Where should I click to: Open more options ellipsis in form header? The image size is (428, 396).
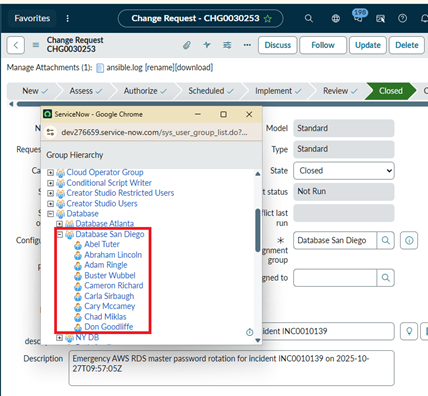(247, 45)
